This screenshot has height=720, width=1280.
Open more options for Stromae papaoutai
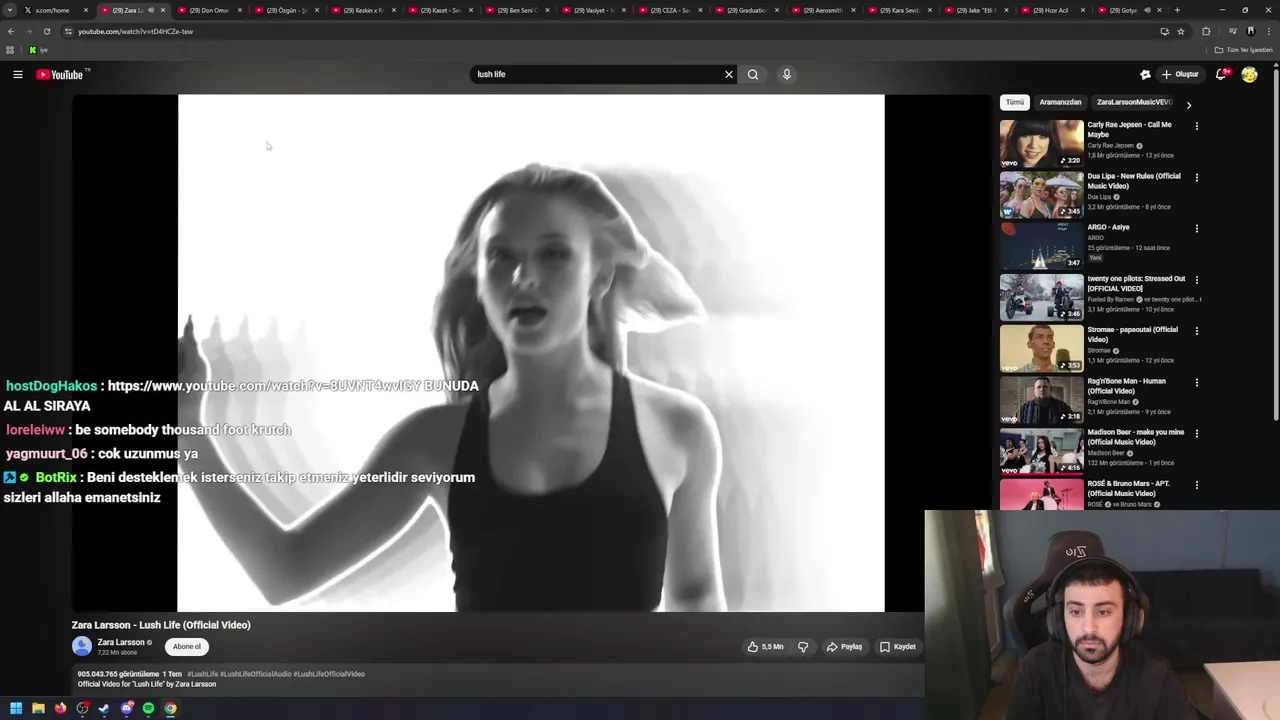[1196, 330]
